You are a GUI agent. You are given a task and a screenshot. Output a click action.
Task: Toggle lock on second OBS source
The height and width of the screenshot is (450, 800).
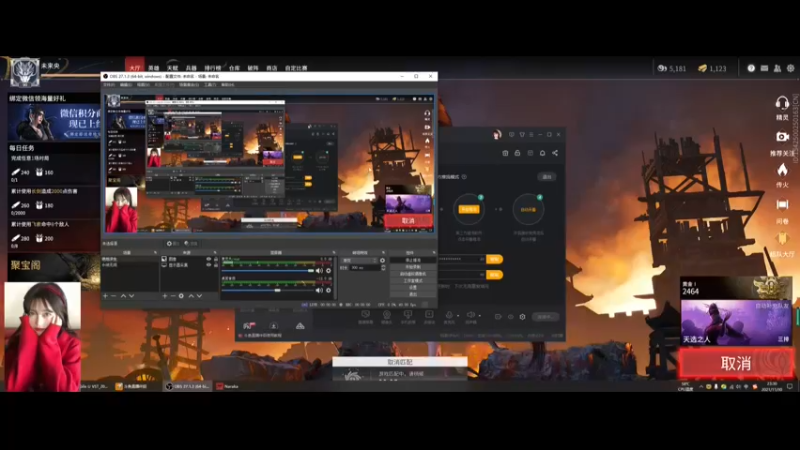[216, 265]
